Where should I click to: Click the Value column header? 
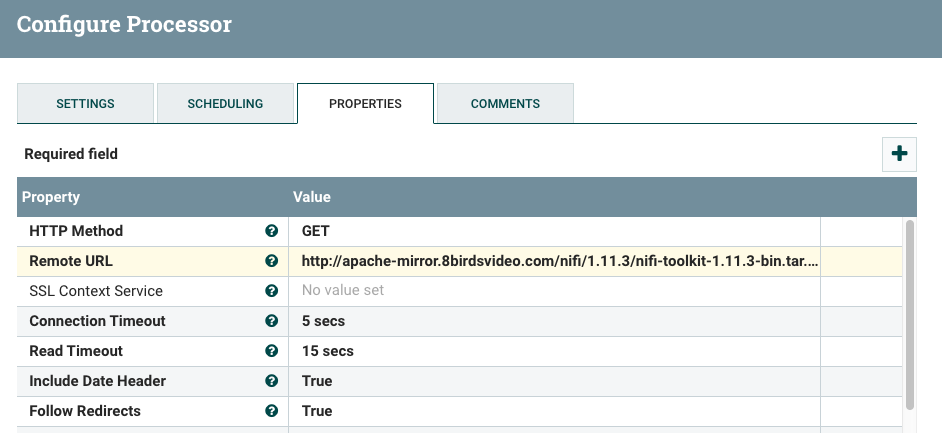(312, 197)
